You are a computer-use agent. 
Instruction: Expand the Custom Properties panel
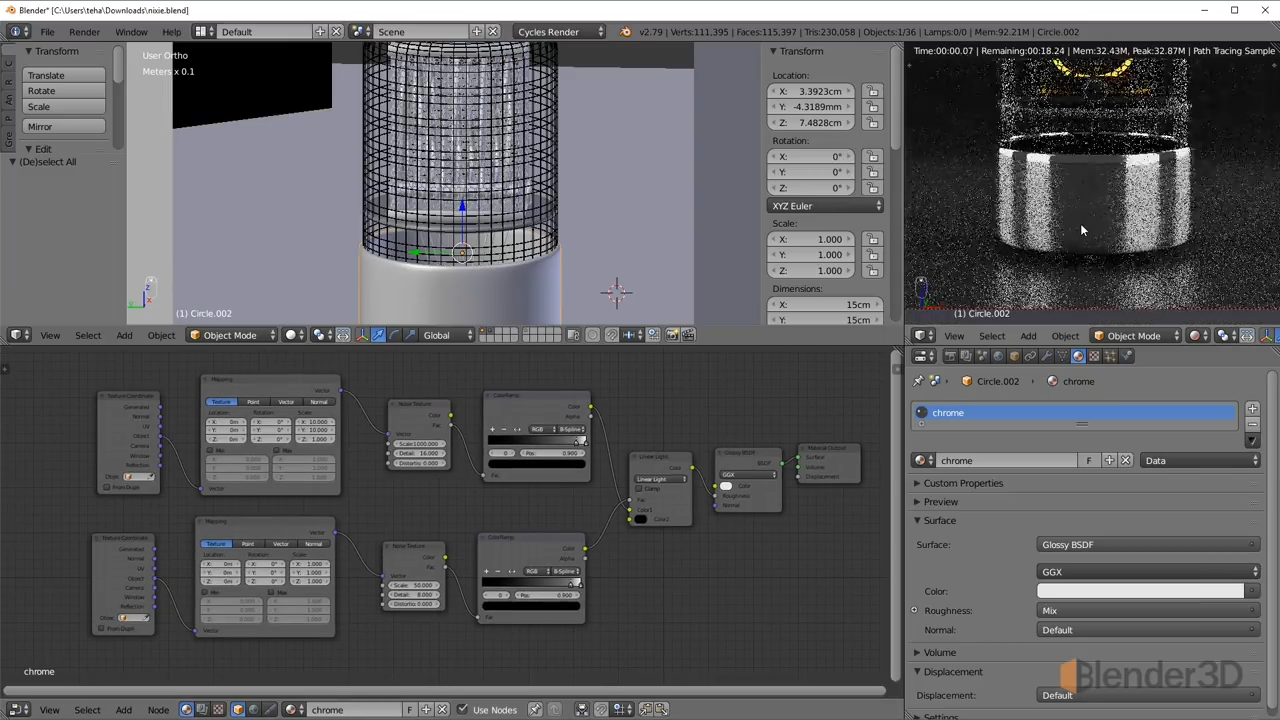click(x=962, y=483)
